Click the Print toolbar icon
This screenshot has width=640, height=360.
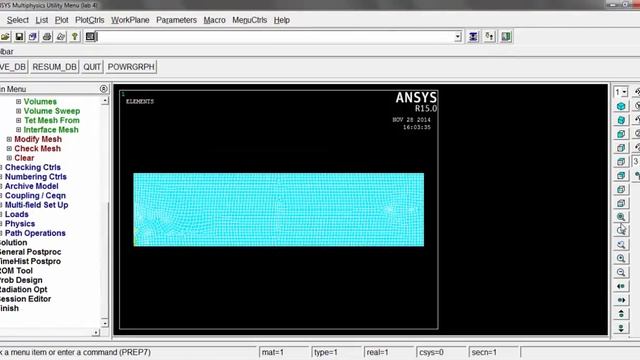click(47, 37)
